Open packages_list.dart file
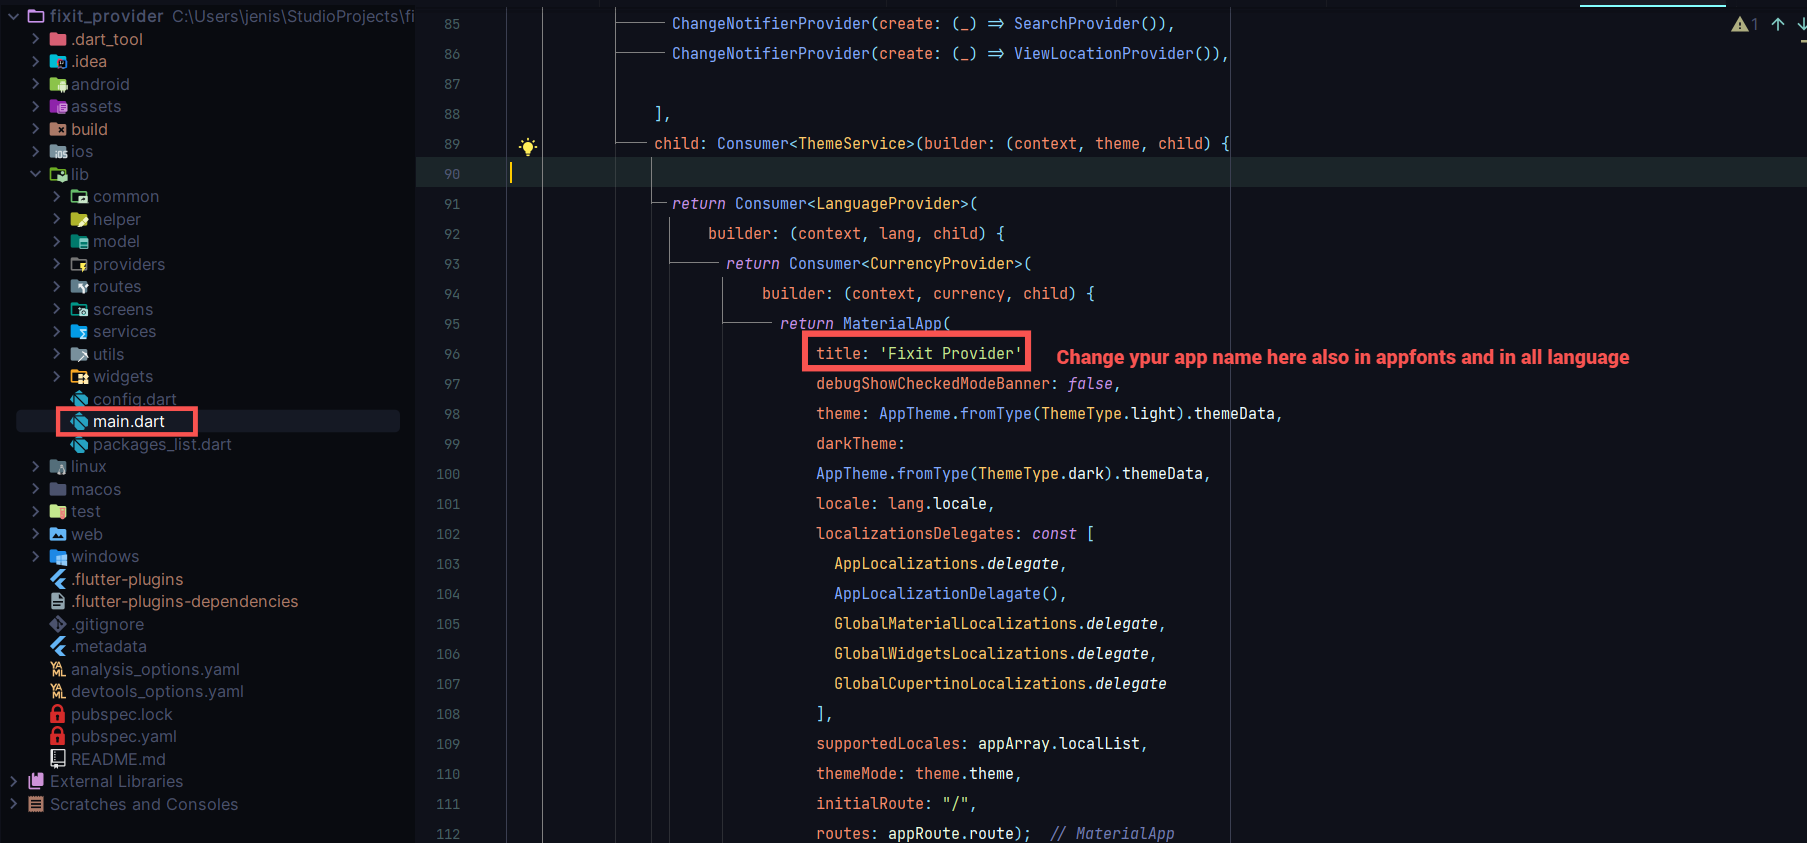1807x843 pixels. pyautogui.click(x=161, y=445)
